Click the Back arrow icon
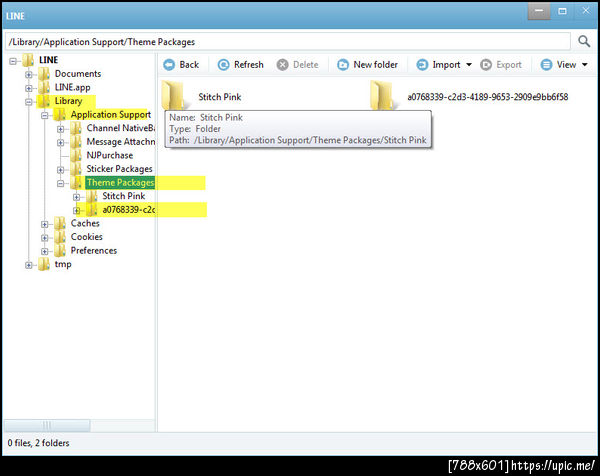Image resolution: width=600 pixels, height=476 pixels. [169, 65]
